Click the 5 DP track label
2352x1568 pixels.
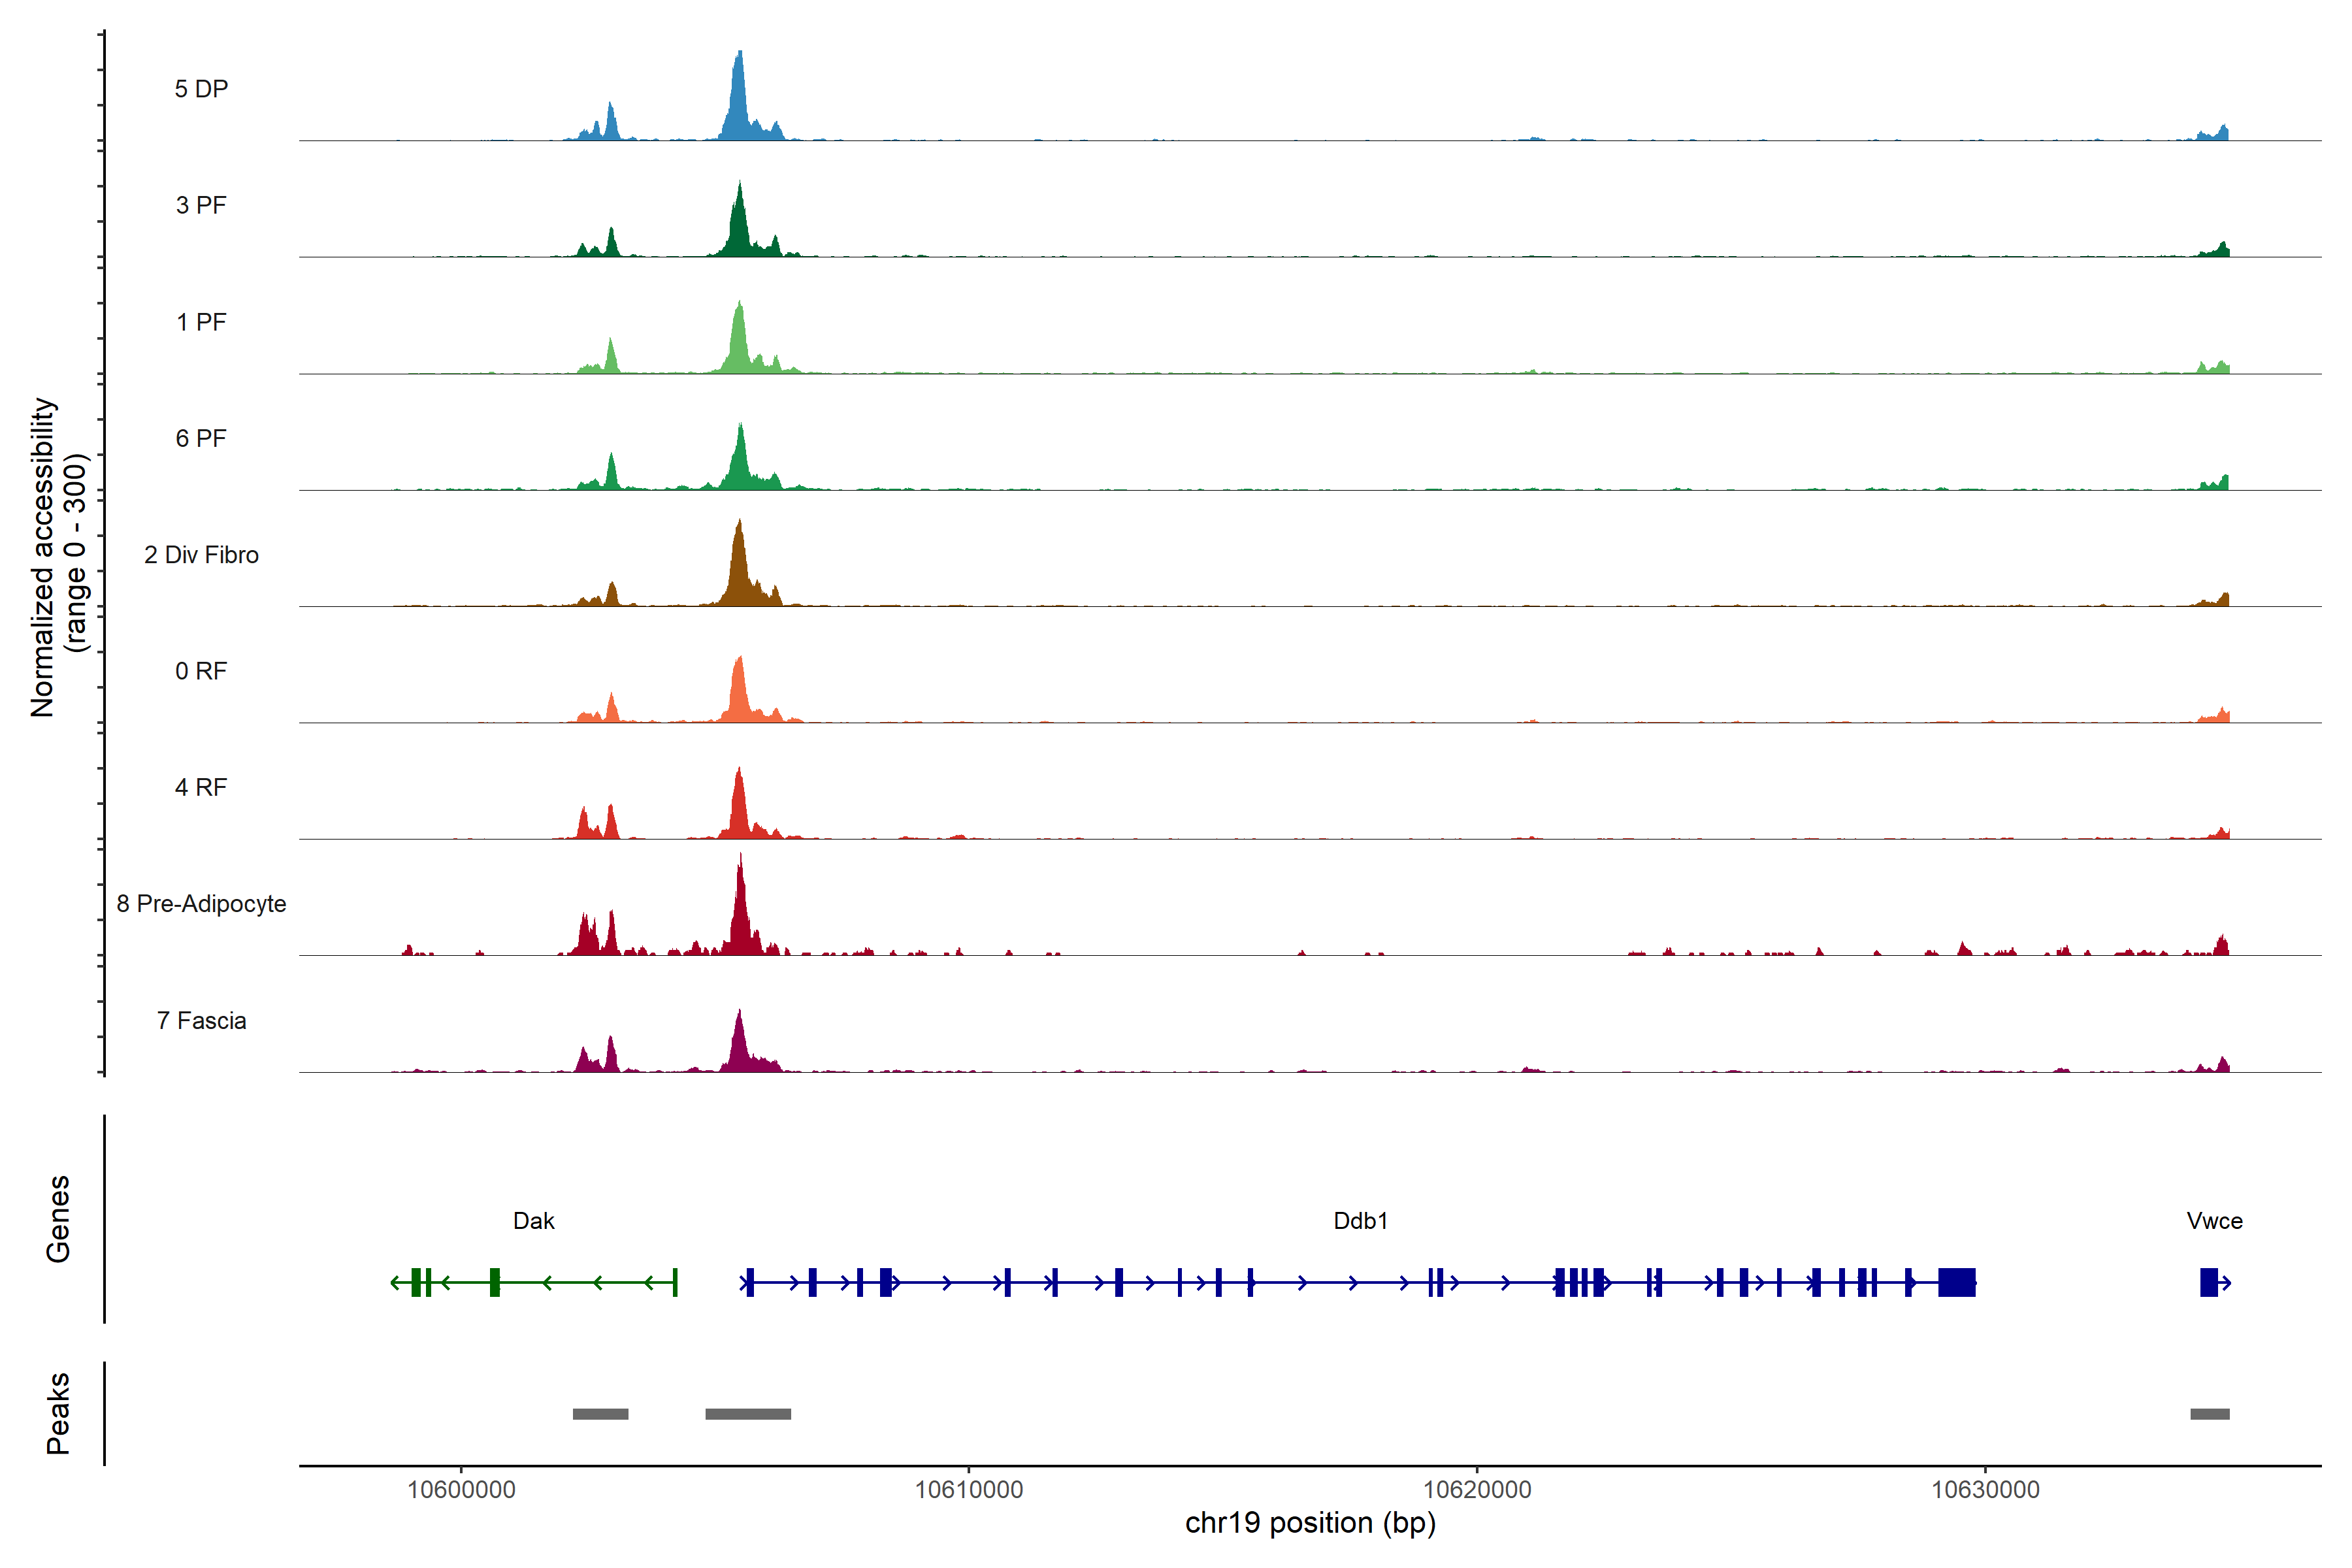(x=201, y=89)
